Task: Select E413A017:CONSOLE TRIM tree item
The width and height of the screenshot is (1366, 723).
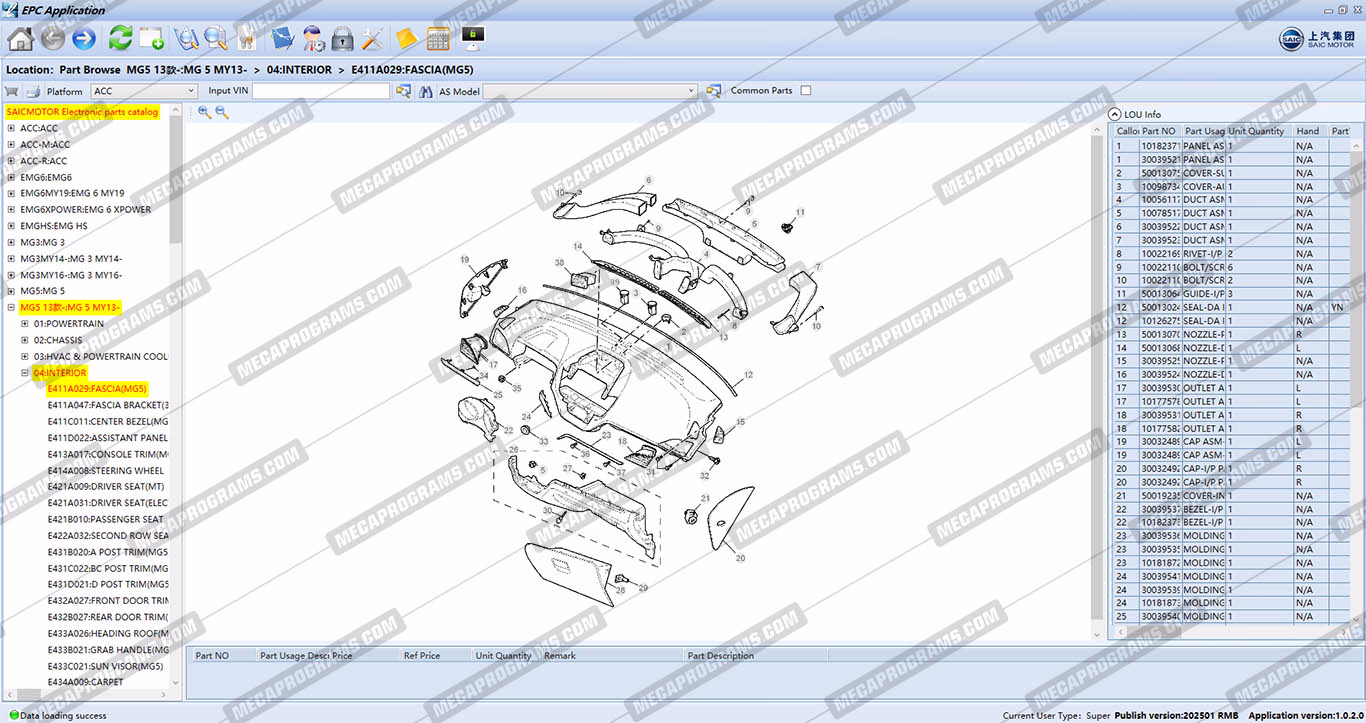Action: tap(108, 454)
